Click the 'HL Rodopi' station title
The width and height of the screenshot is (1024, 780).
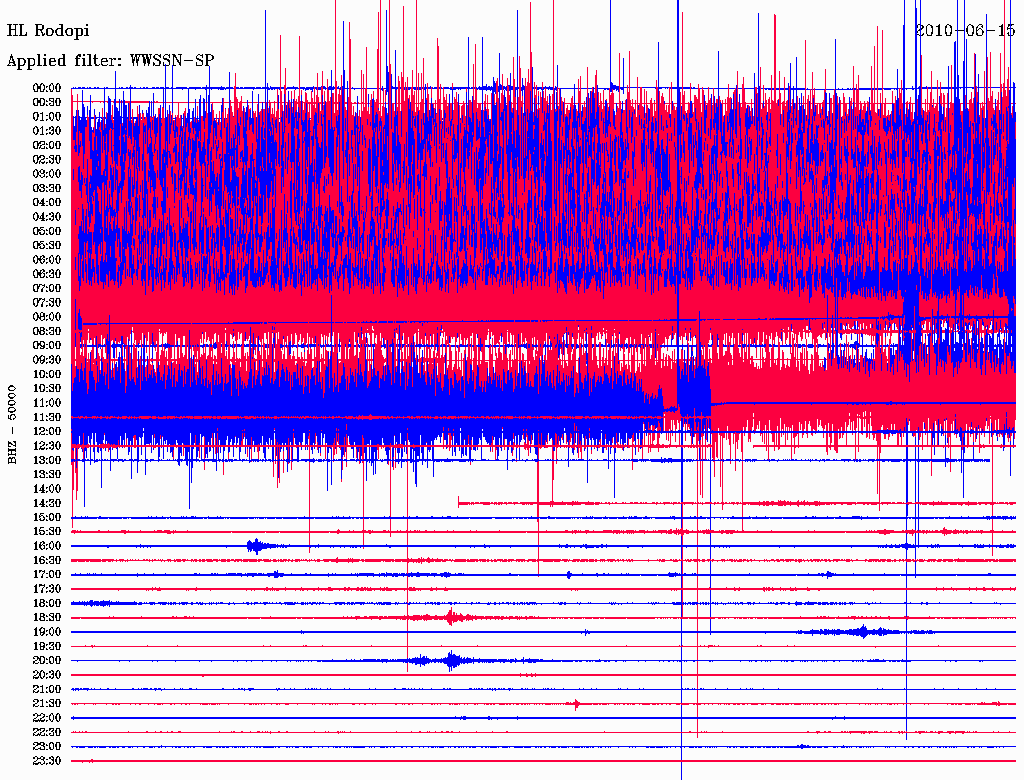[x=48, y=31]
